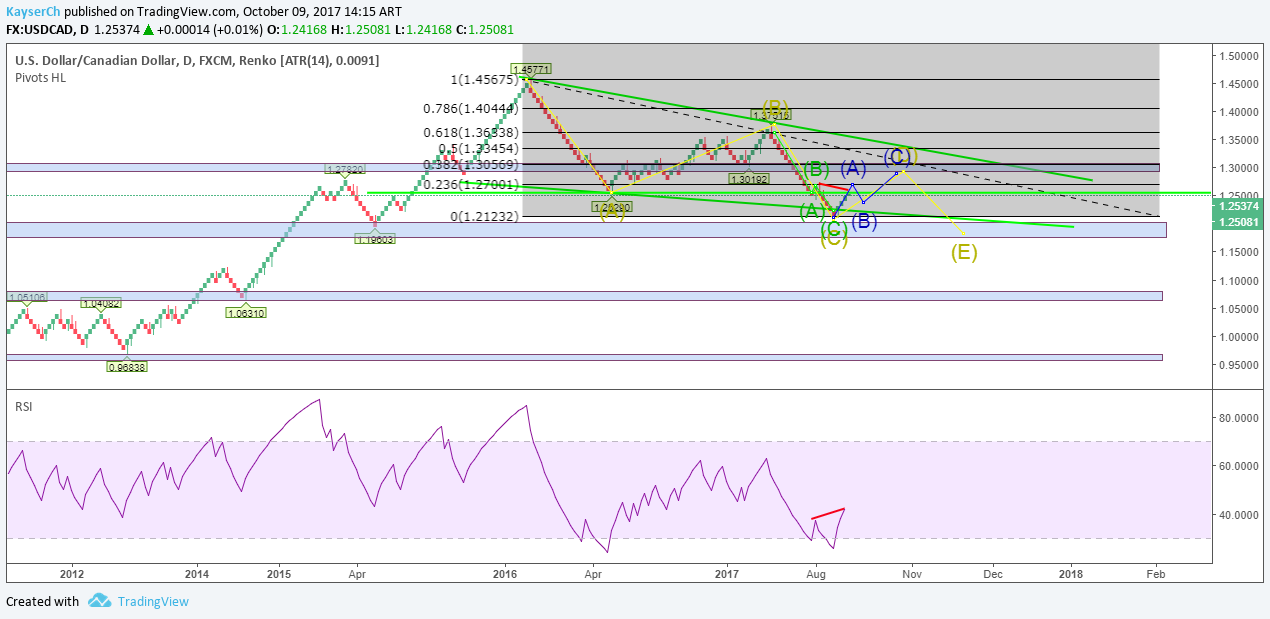The image size is (1270, 619).
Task: Click the red divergence line on RSI
Action: pyautogui.click(x=829, y=513)
